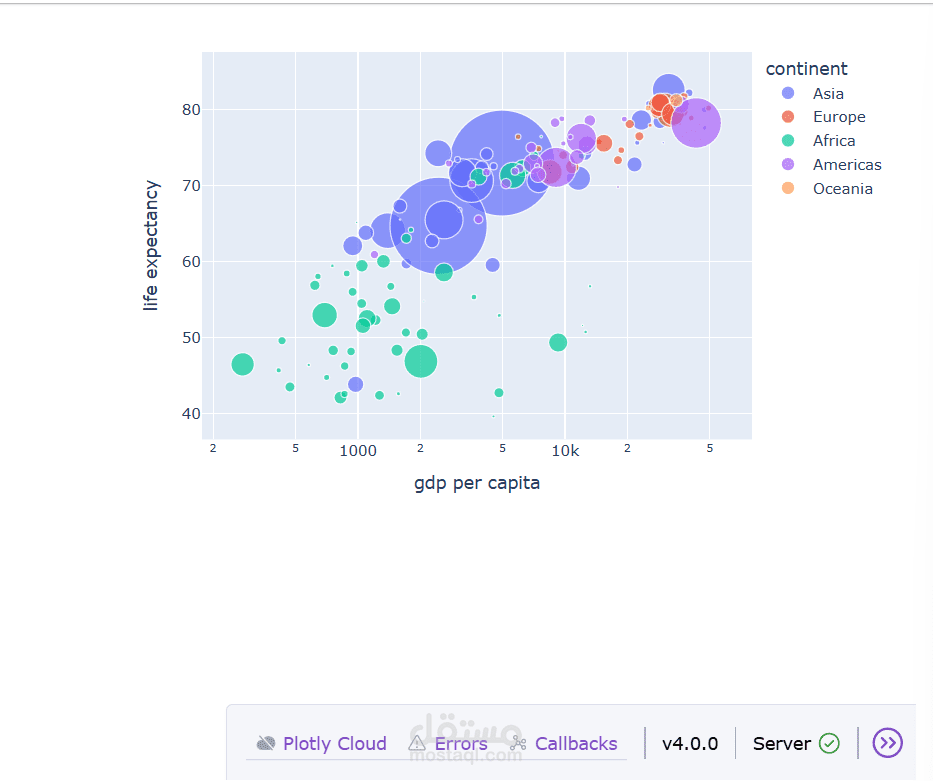Image resolution: width=933 pixels, height=781 pixels.
Task: Open the Plotly Cloud link
Action: coord(335,744)
